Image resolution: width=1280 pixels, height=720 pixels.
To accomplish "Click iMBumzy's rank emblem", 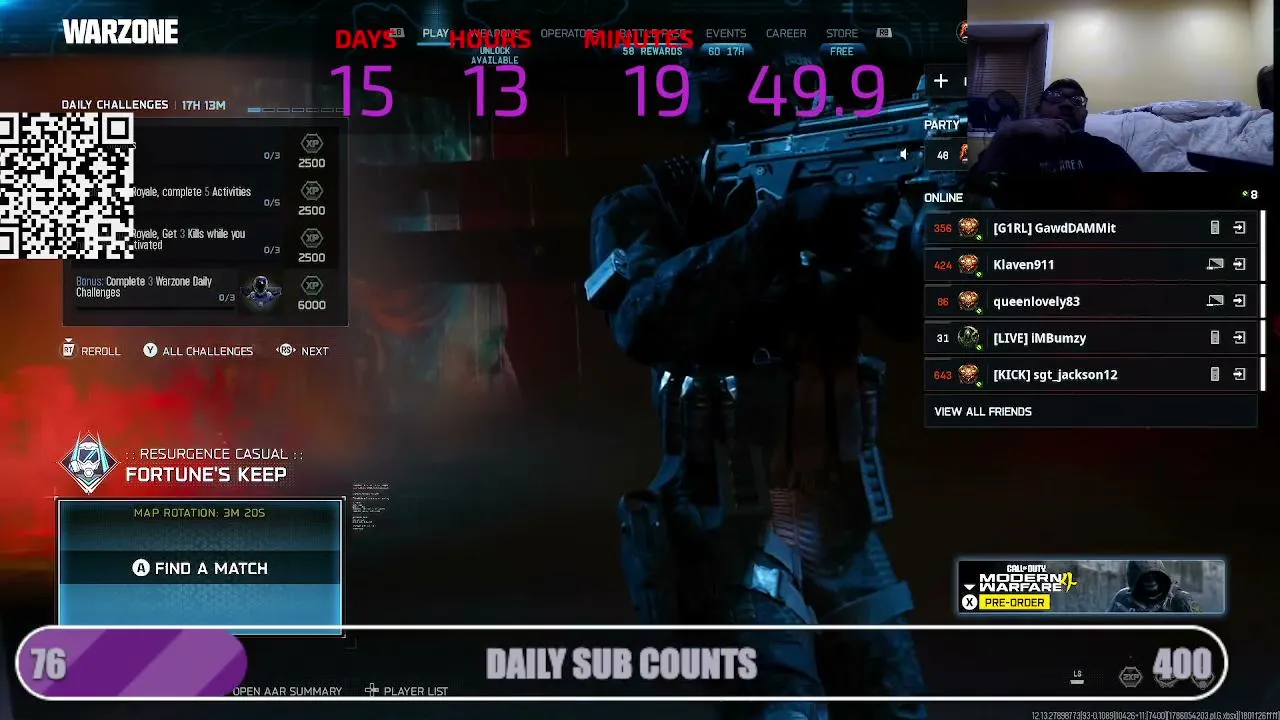I will (969, 338).
